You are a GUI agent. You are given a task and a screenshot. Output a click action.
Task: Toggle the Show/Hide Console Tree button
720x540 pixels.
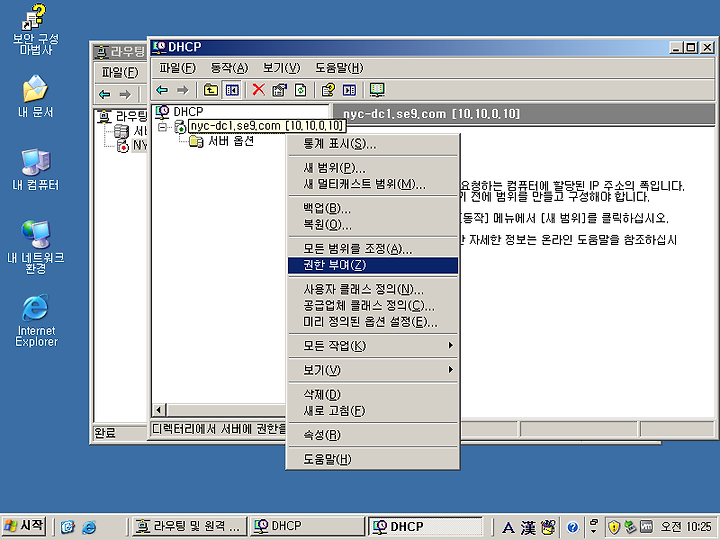pos(232,90)
